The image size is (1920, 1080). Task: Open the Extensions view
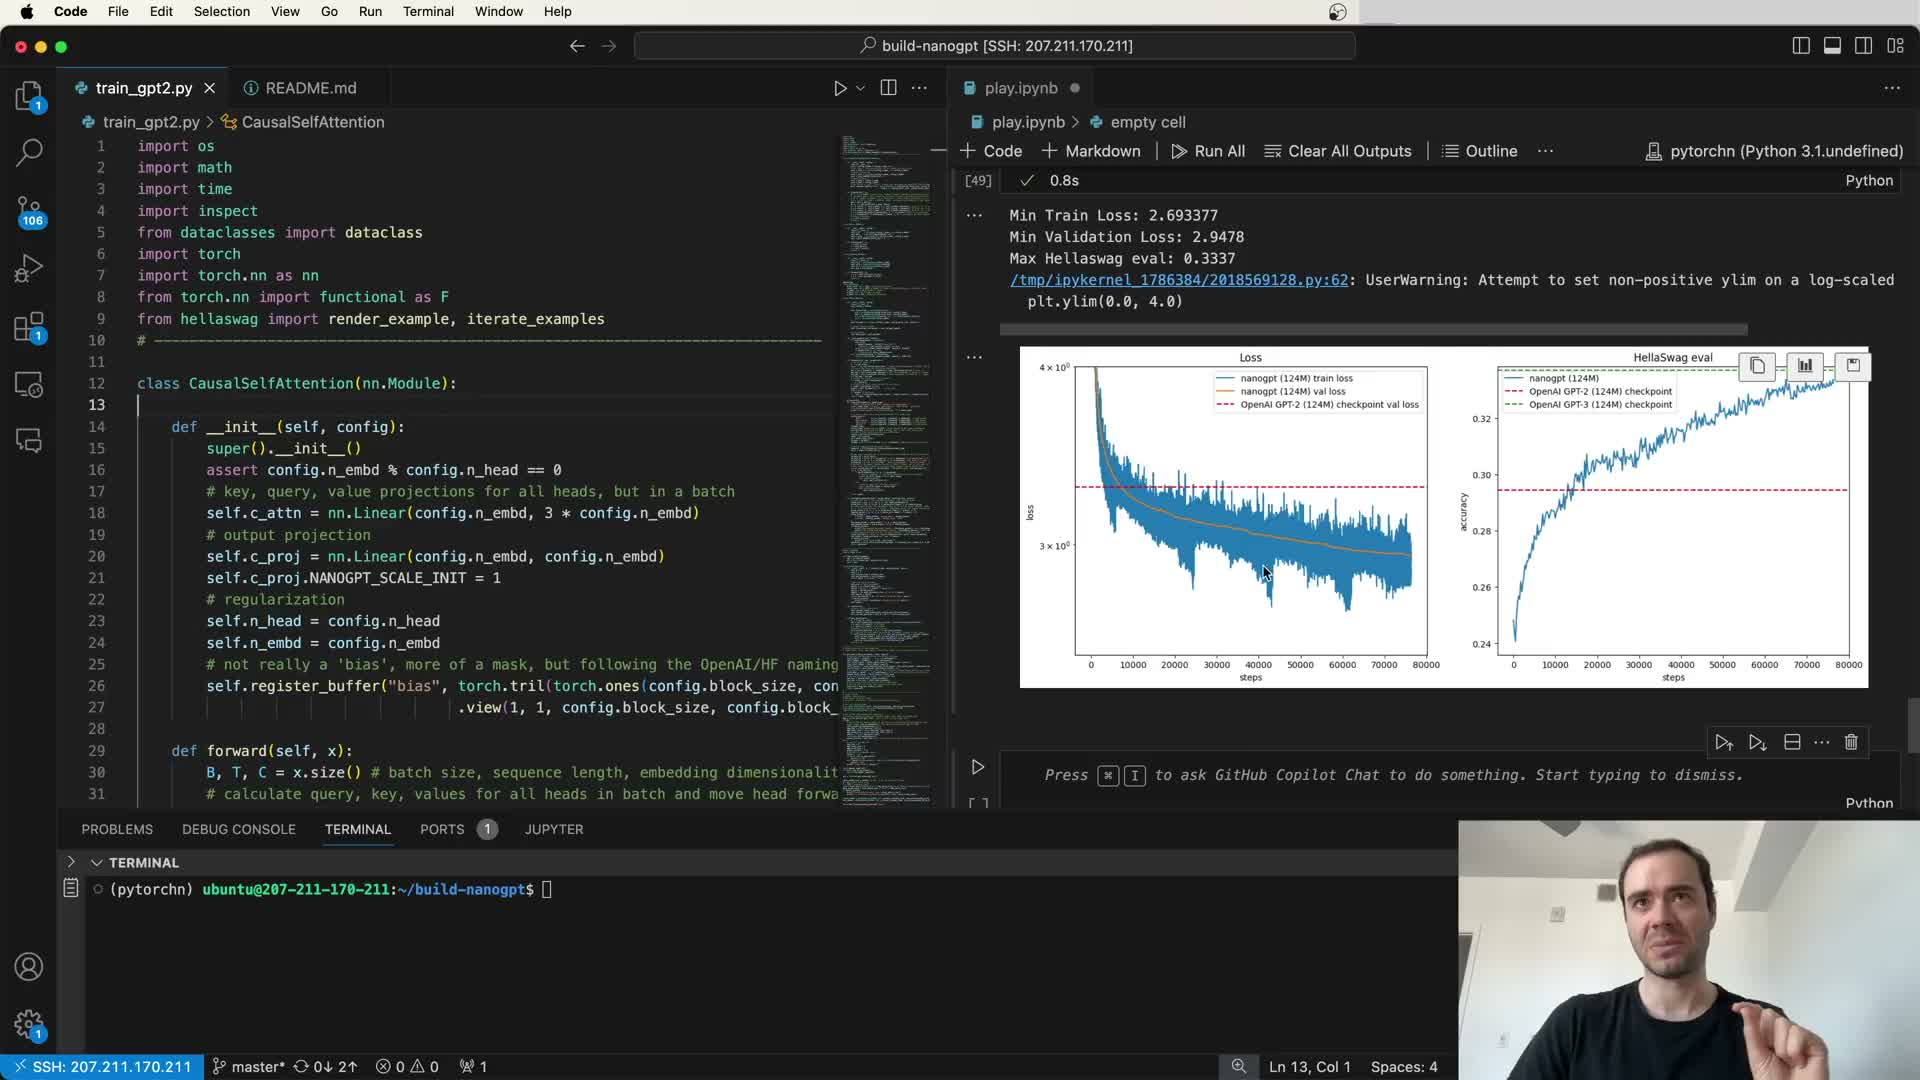click(29, 327)
